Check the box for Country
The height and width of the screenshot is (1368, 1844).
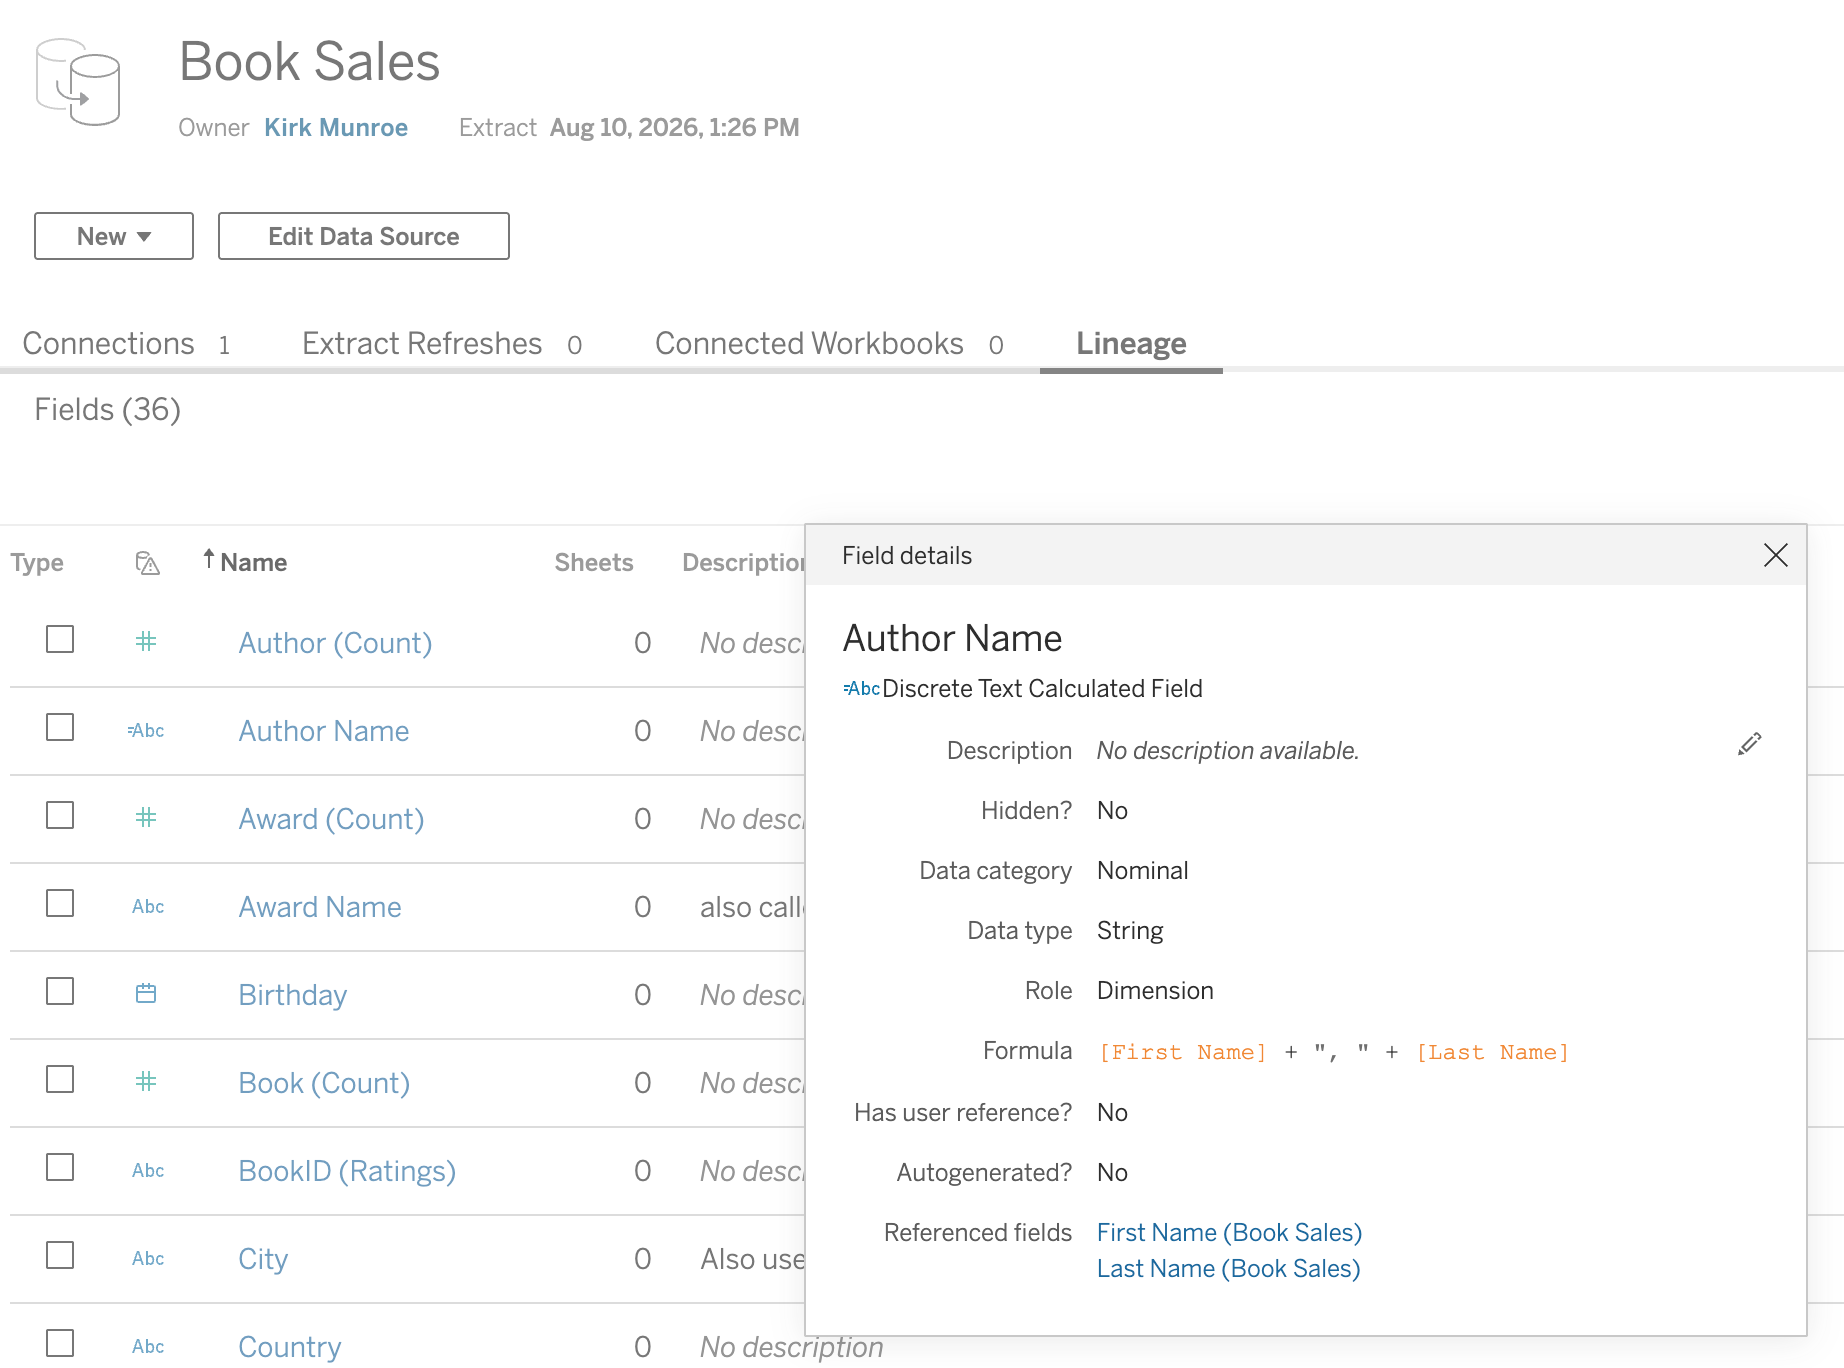tap(60, 1343)
